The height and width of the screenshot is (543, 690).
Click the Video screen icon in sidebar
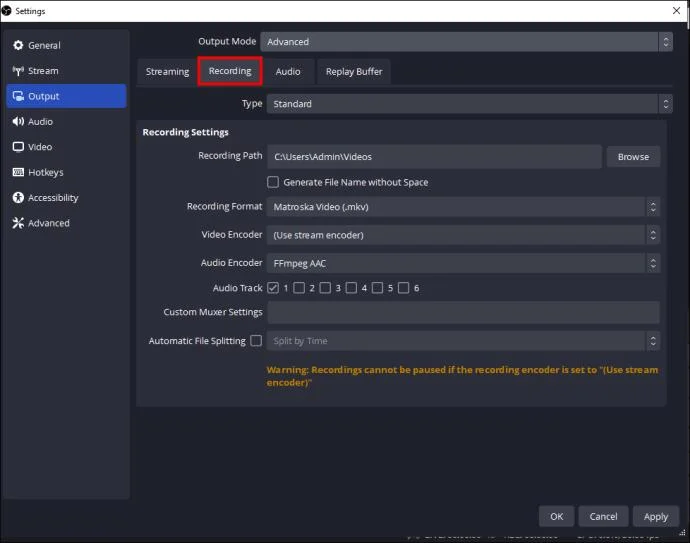(18, 147)
